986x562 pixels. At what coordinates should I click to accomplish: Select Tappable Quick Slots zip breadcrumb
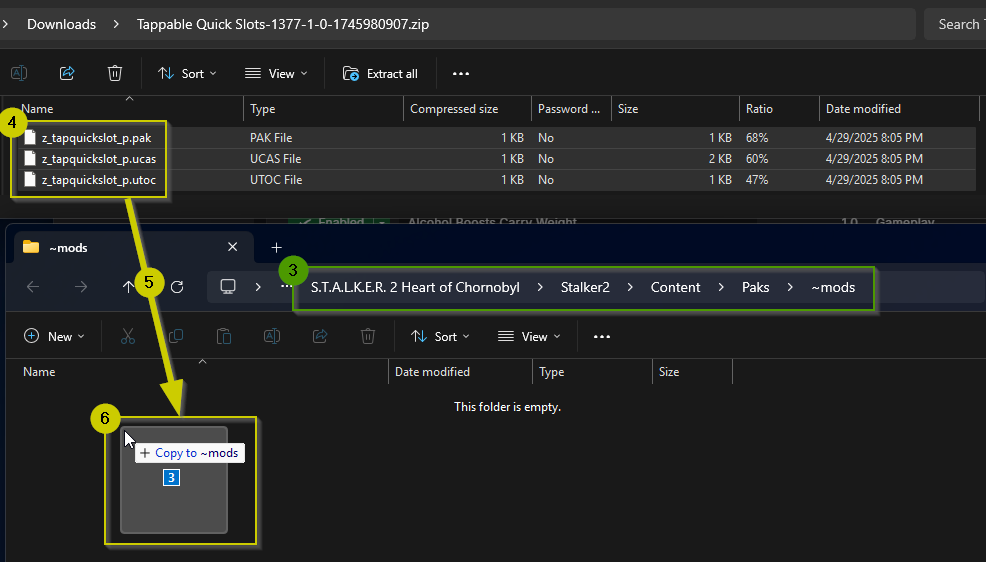point(283,25)
